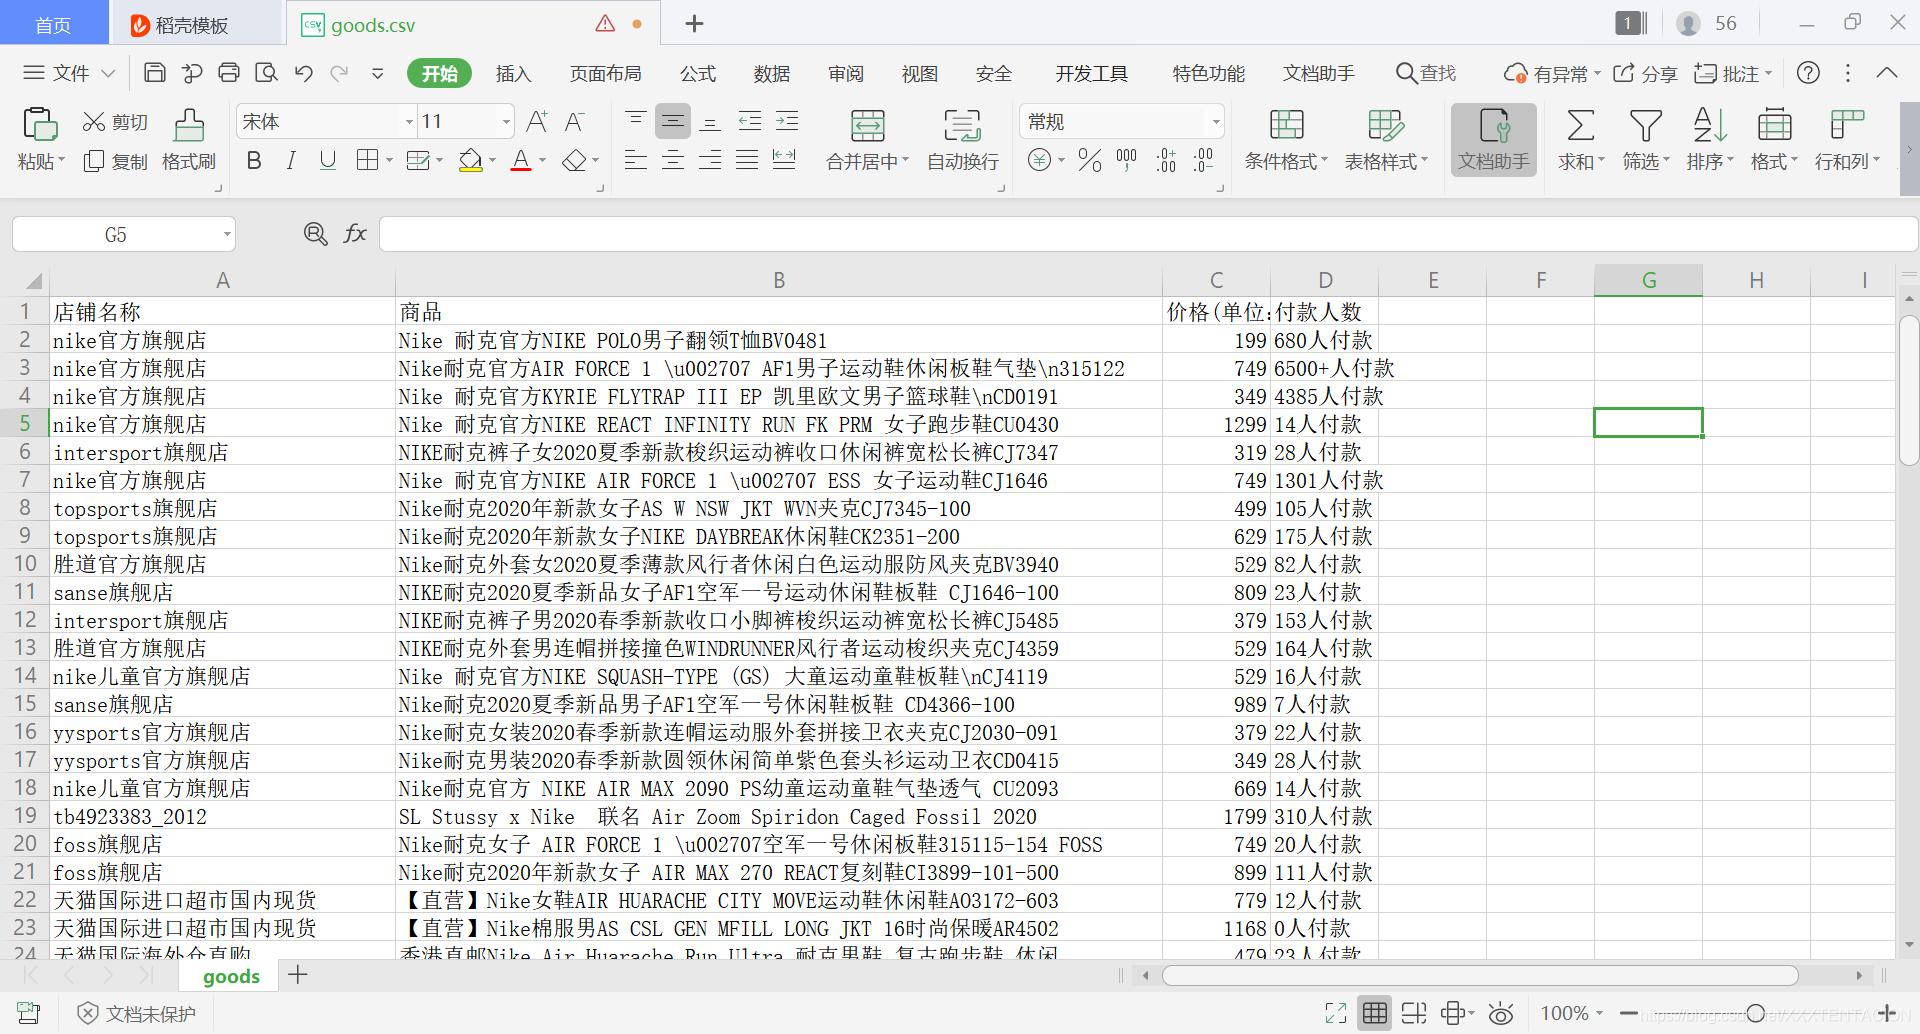Switch to the 公式 tab

coord(697,73)
